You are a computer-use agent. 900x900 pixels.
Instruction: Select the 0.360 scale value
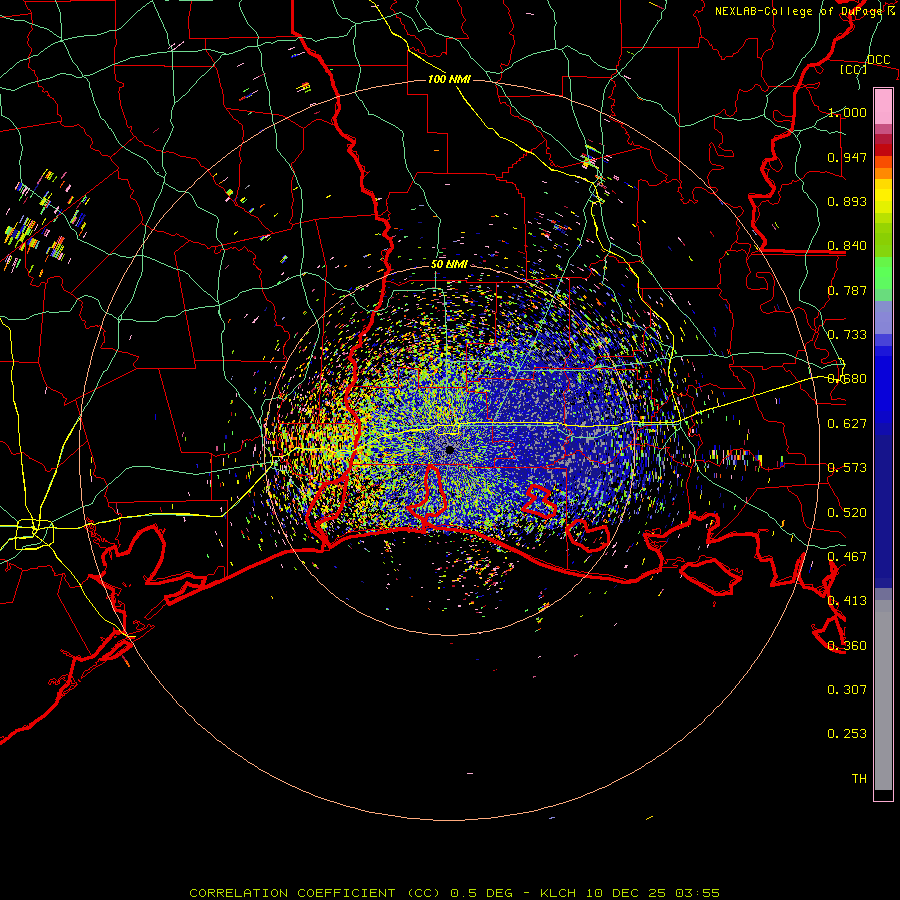847,646
